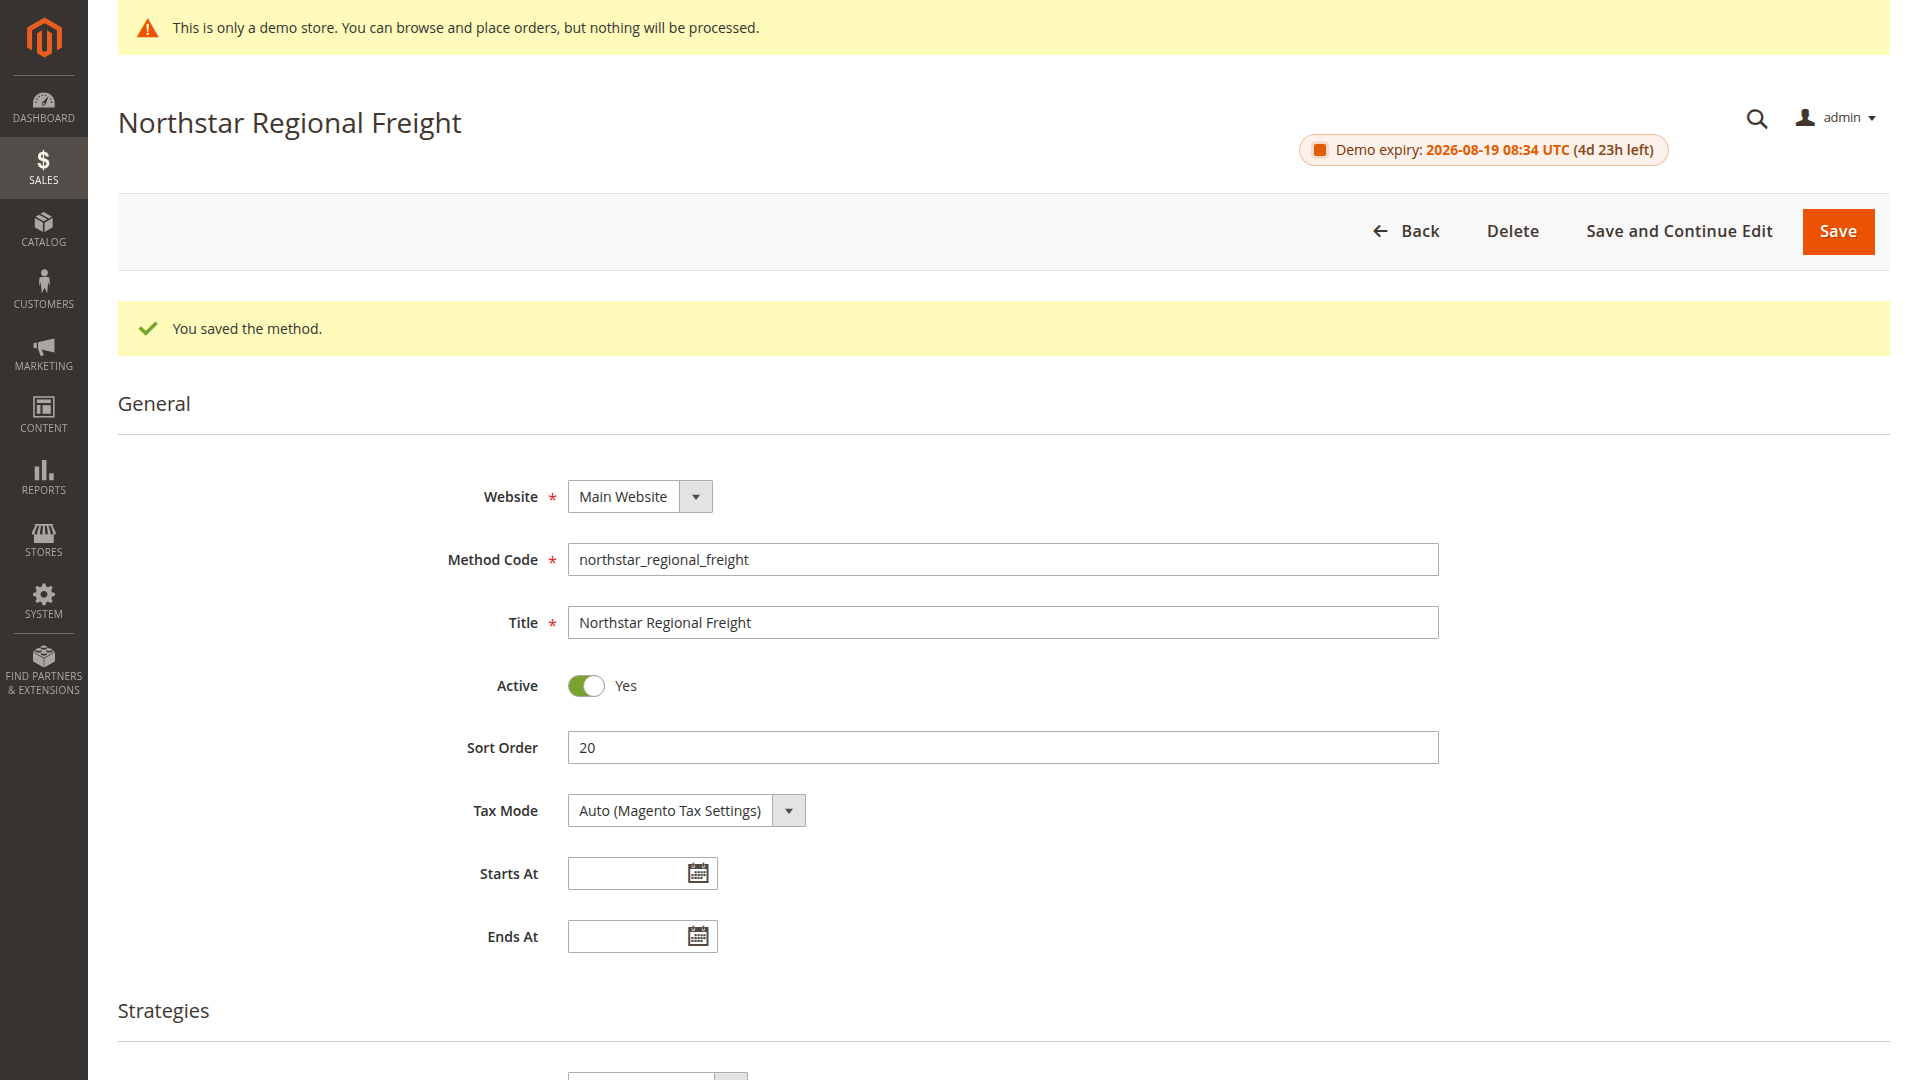
Task: Open the Reports sidebar menu
Action: (x=44, y=478)
